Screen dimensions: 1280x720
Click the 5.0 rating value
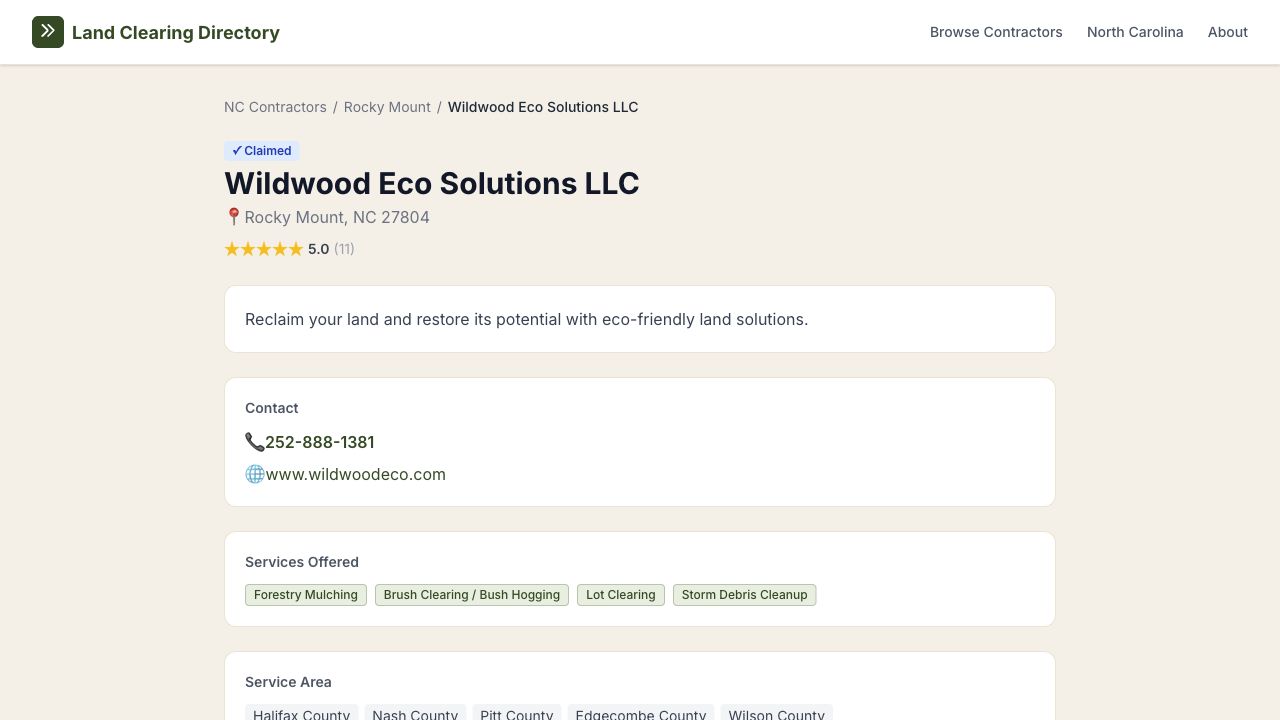(x=318, y=249)
